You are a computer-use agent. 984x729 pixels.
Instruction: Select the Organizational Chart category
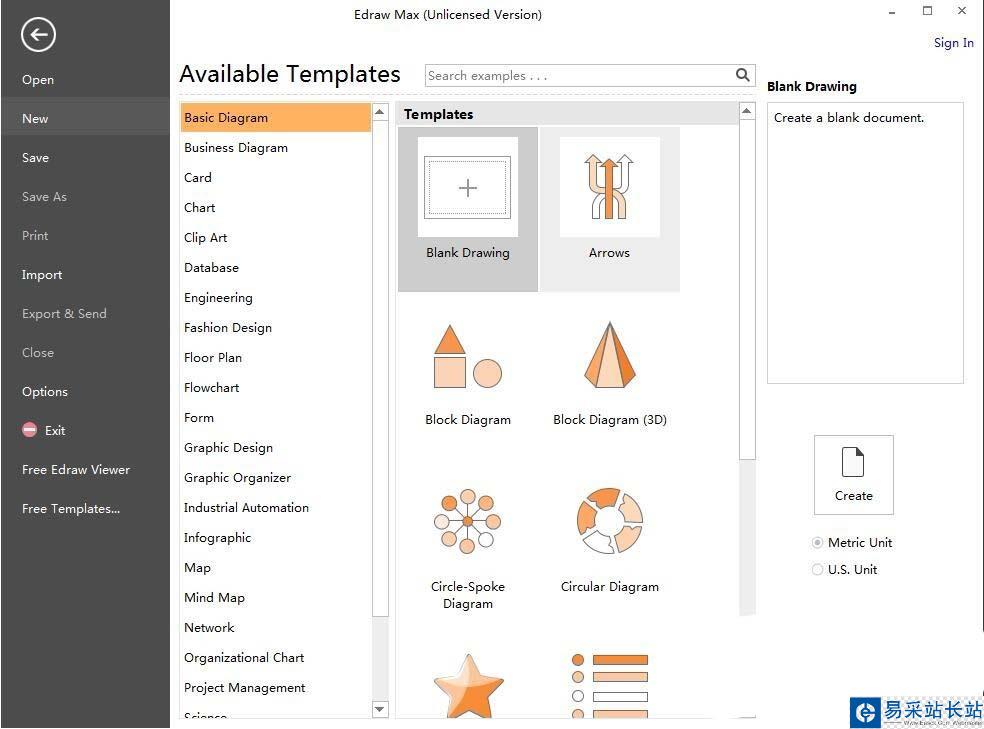point(275,657)
